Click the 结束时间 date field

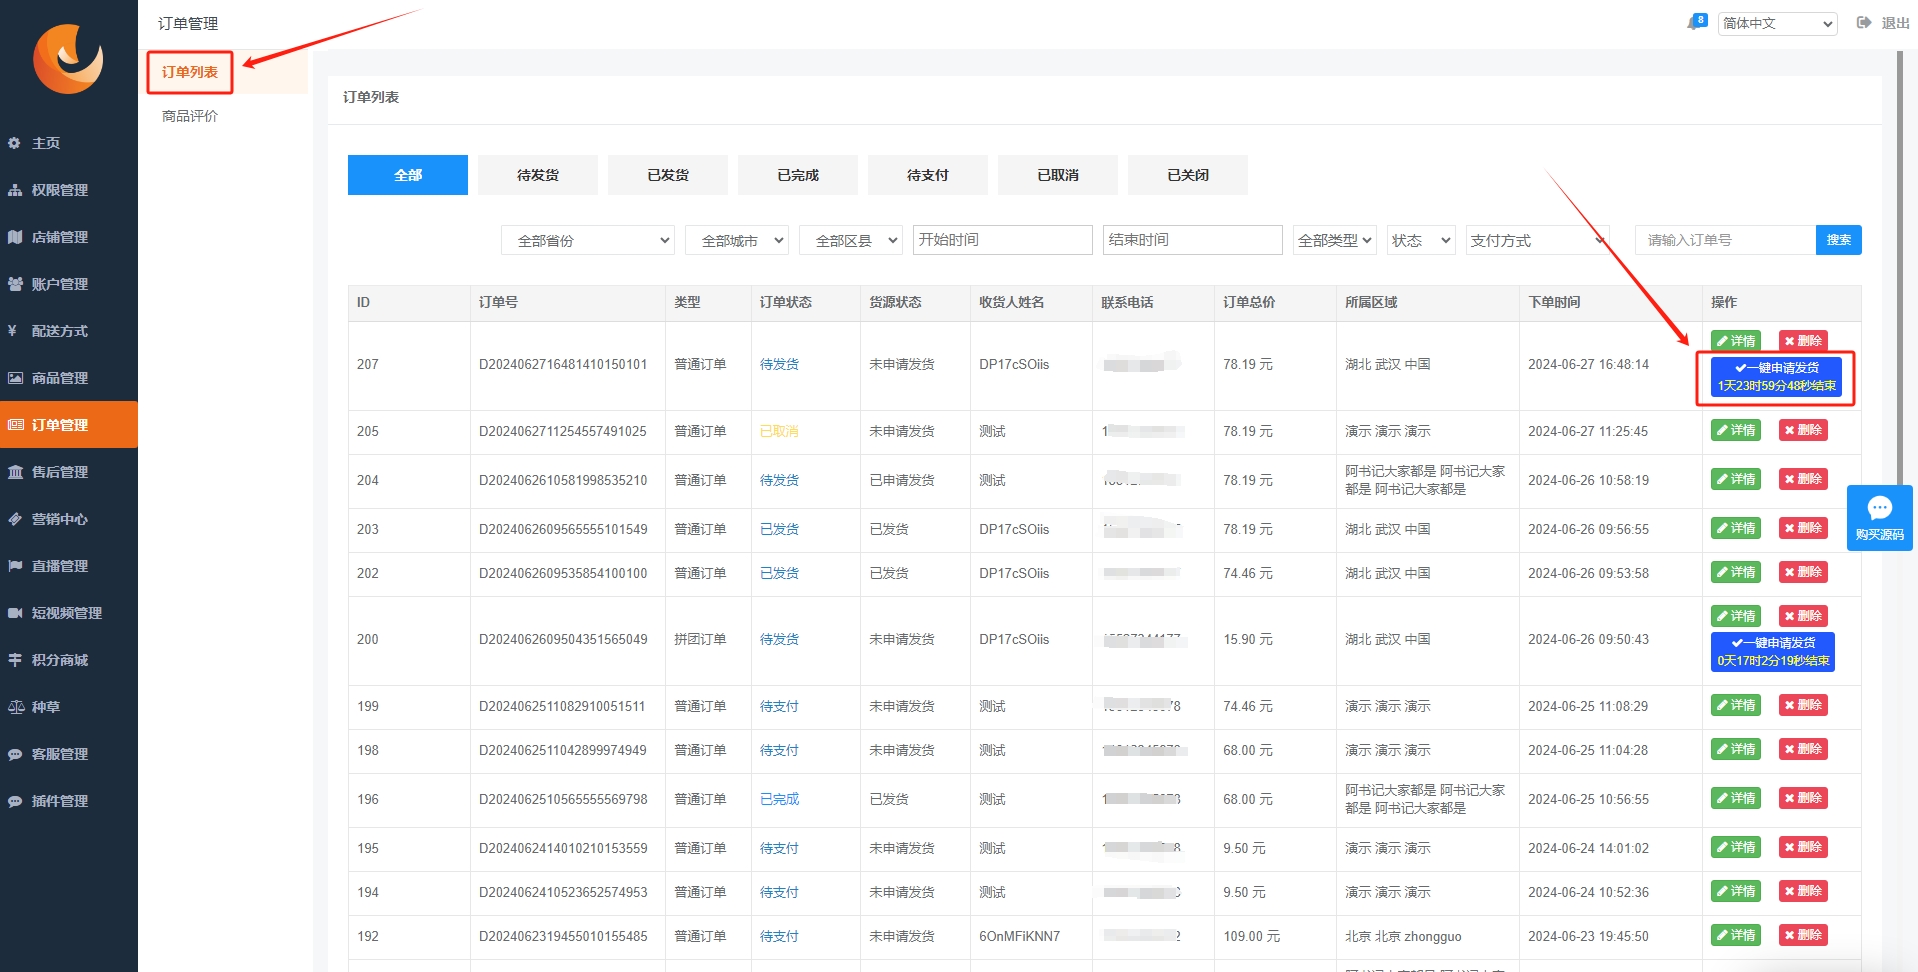pyautogui.click(x=1192, y=240)
